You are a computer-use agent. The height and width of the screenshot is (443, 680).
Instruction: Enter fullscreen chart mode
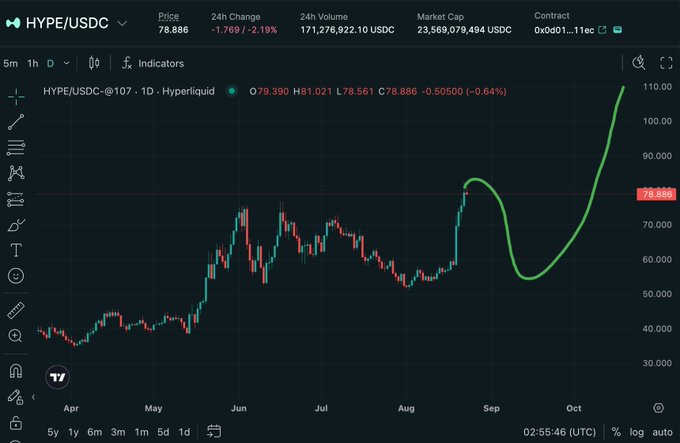[x=666, y=63]
